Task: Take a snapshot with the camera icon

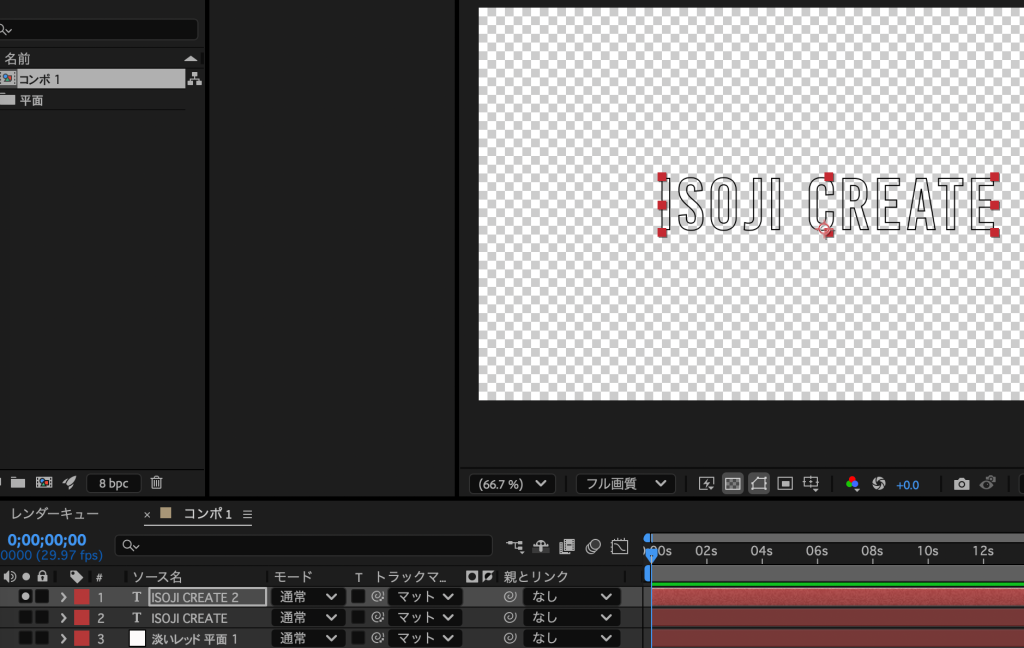Action: (x=961, y=484)
